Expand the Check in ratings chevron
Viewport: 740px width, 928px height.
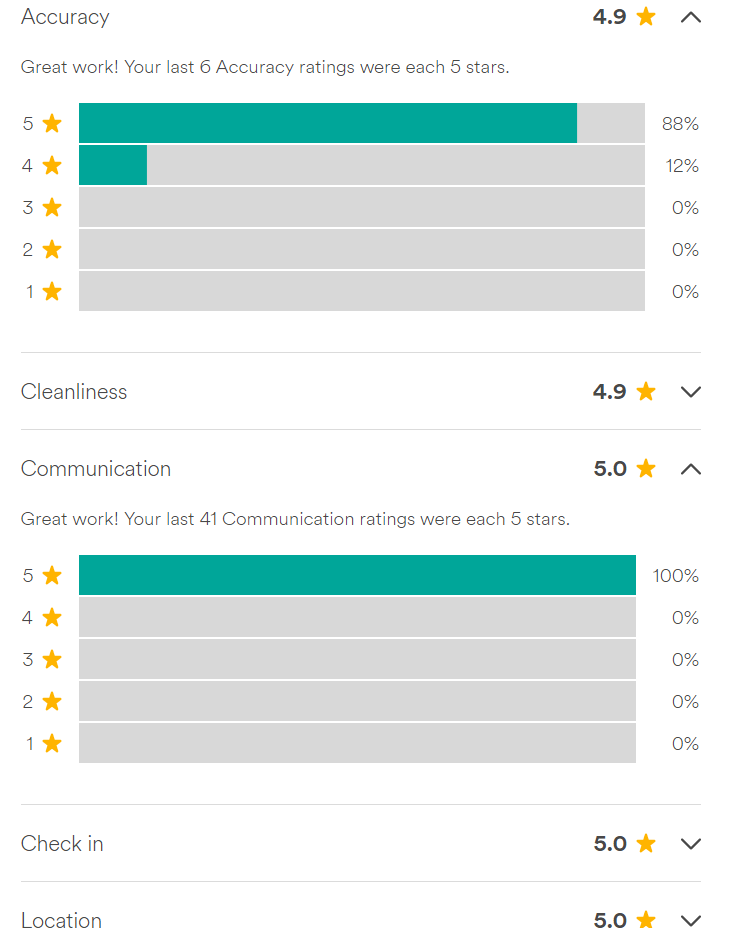(x=690, y=844)
